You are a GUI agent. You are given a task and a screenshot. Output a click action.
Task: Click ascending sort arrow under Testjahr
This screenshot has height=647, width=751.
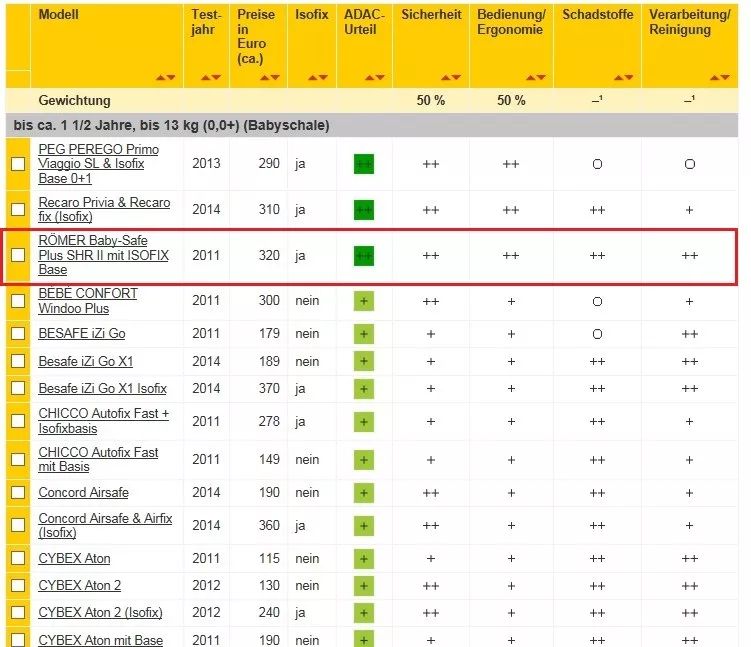[206, 77]
